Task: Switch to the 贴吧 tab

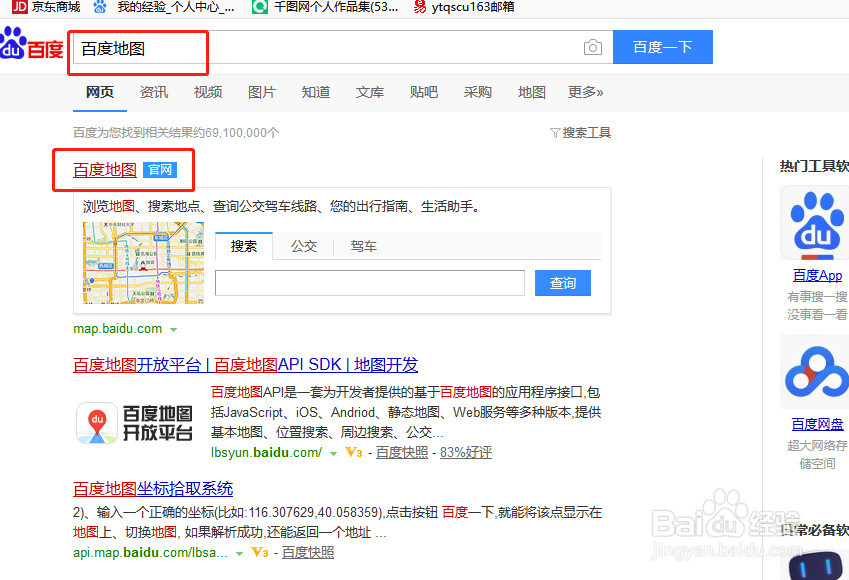Action: (x=423, y=92)
